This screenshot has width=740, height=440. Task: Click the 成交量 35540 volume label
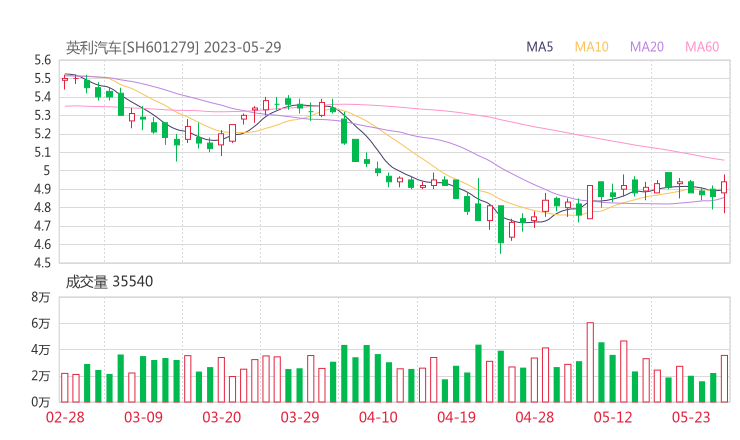(109, 281)
